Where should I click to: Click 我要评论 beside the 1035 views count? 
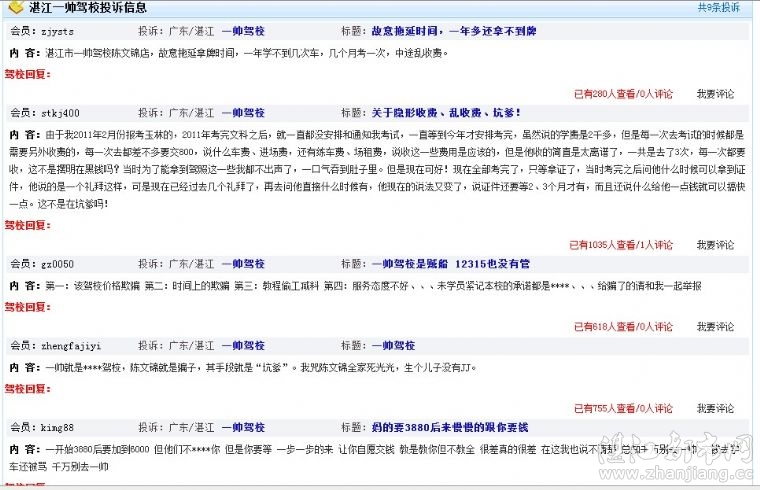(715, 244)
